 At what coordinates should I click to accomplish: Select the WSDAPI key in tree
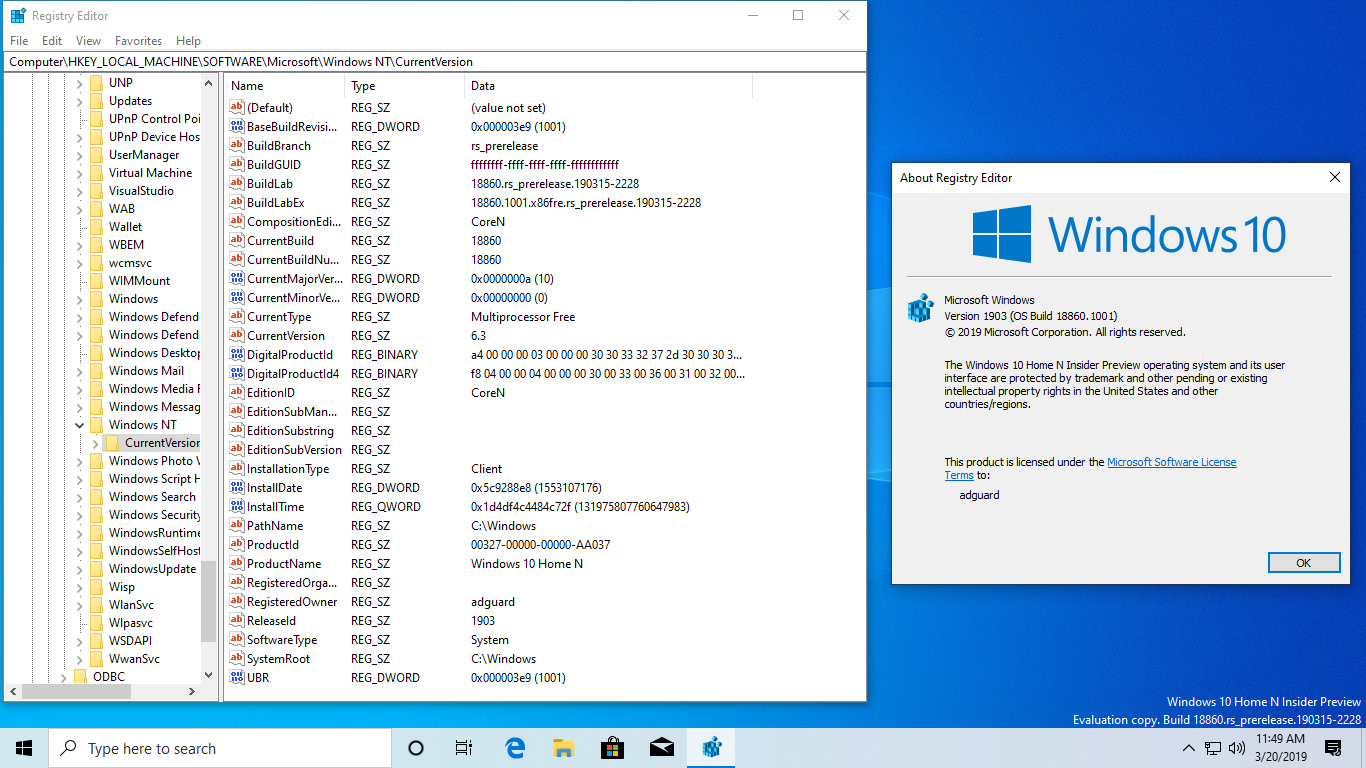point(130,641)
